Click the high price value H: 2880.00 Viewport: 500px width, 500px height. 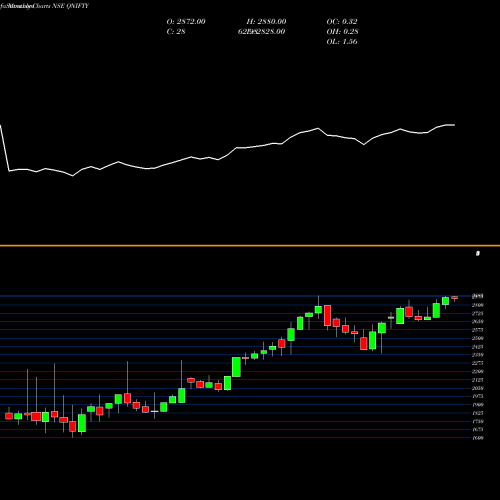click(x=266, y=22)
